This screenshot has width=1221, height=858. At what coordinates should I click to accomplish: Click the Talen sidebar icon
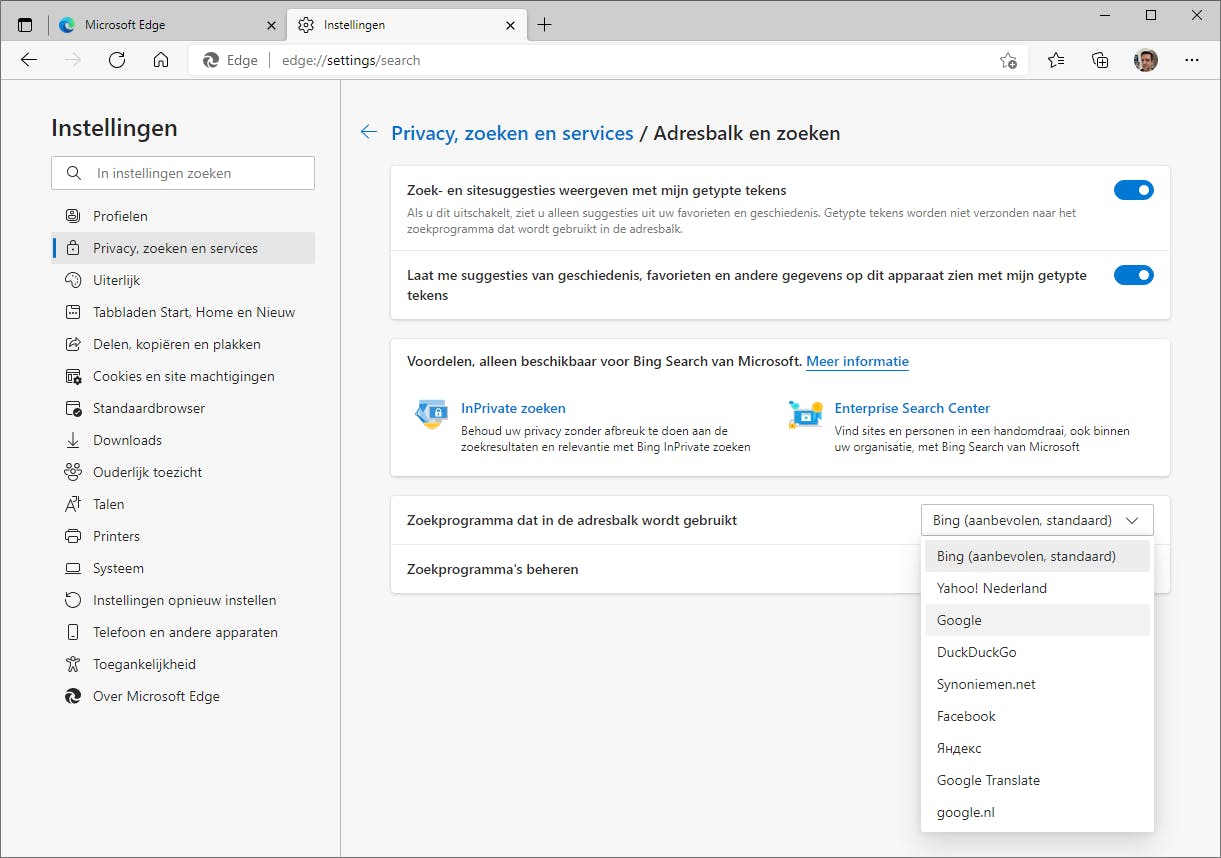coord(73,504)
